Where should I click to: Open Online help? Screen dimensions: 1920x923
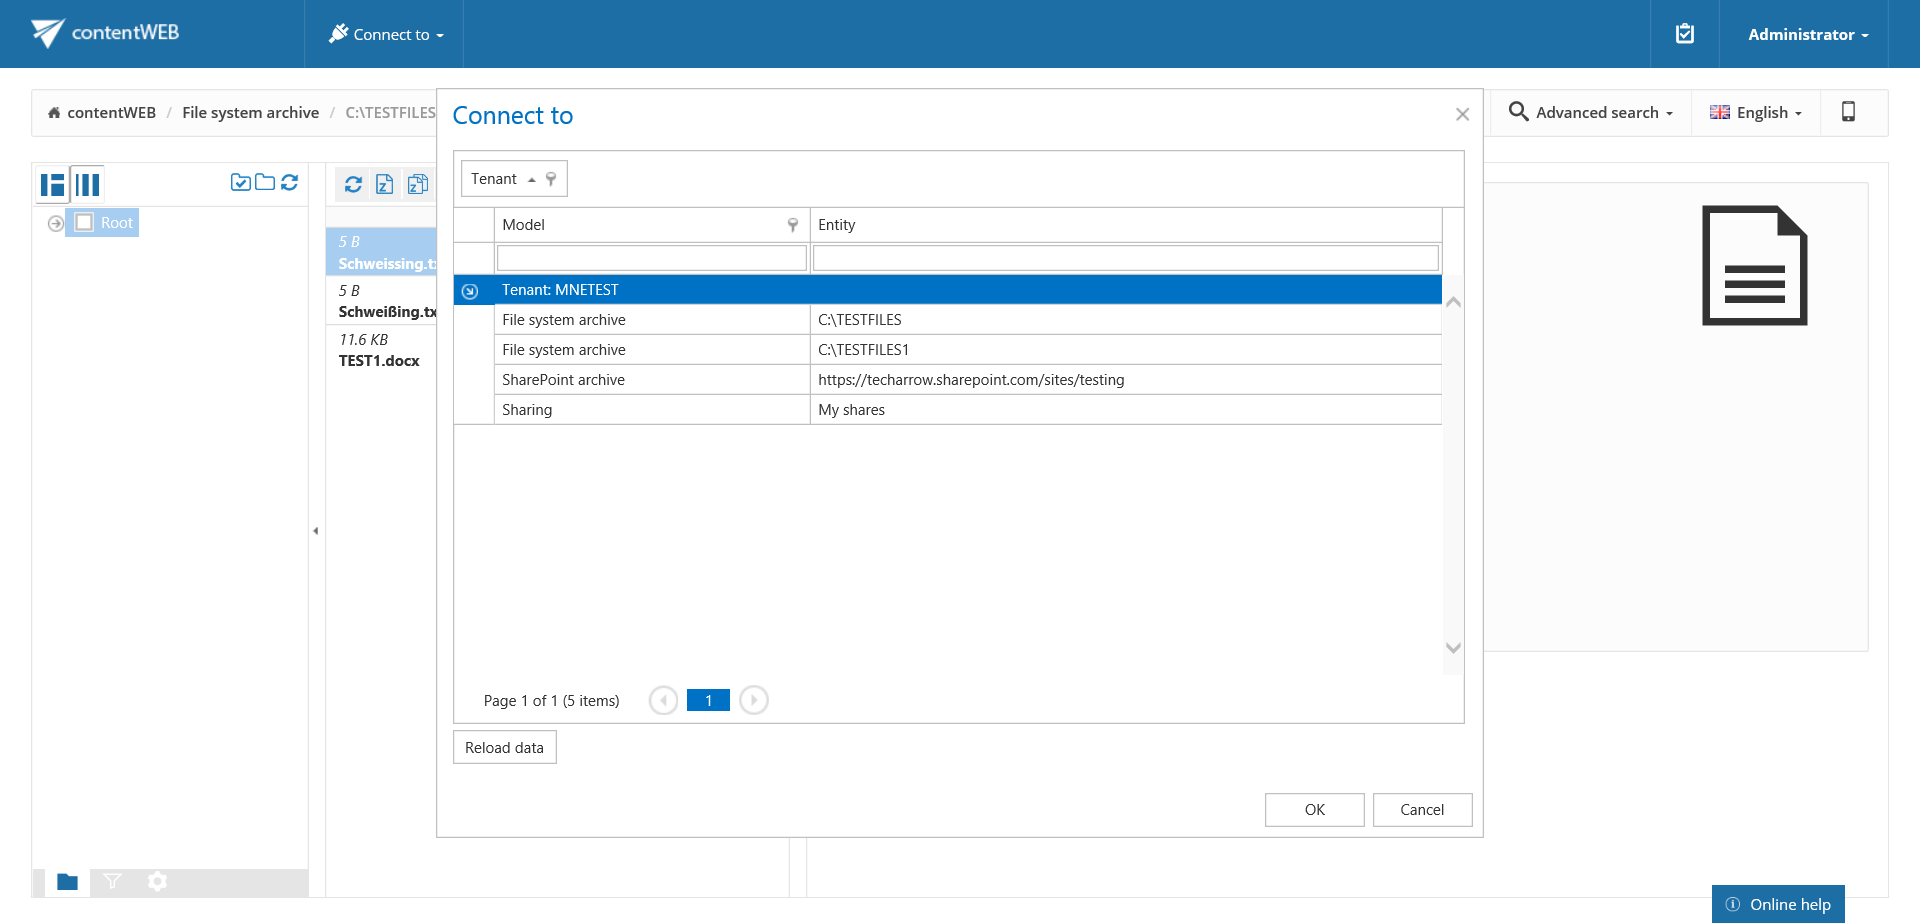(1778, 904)
